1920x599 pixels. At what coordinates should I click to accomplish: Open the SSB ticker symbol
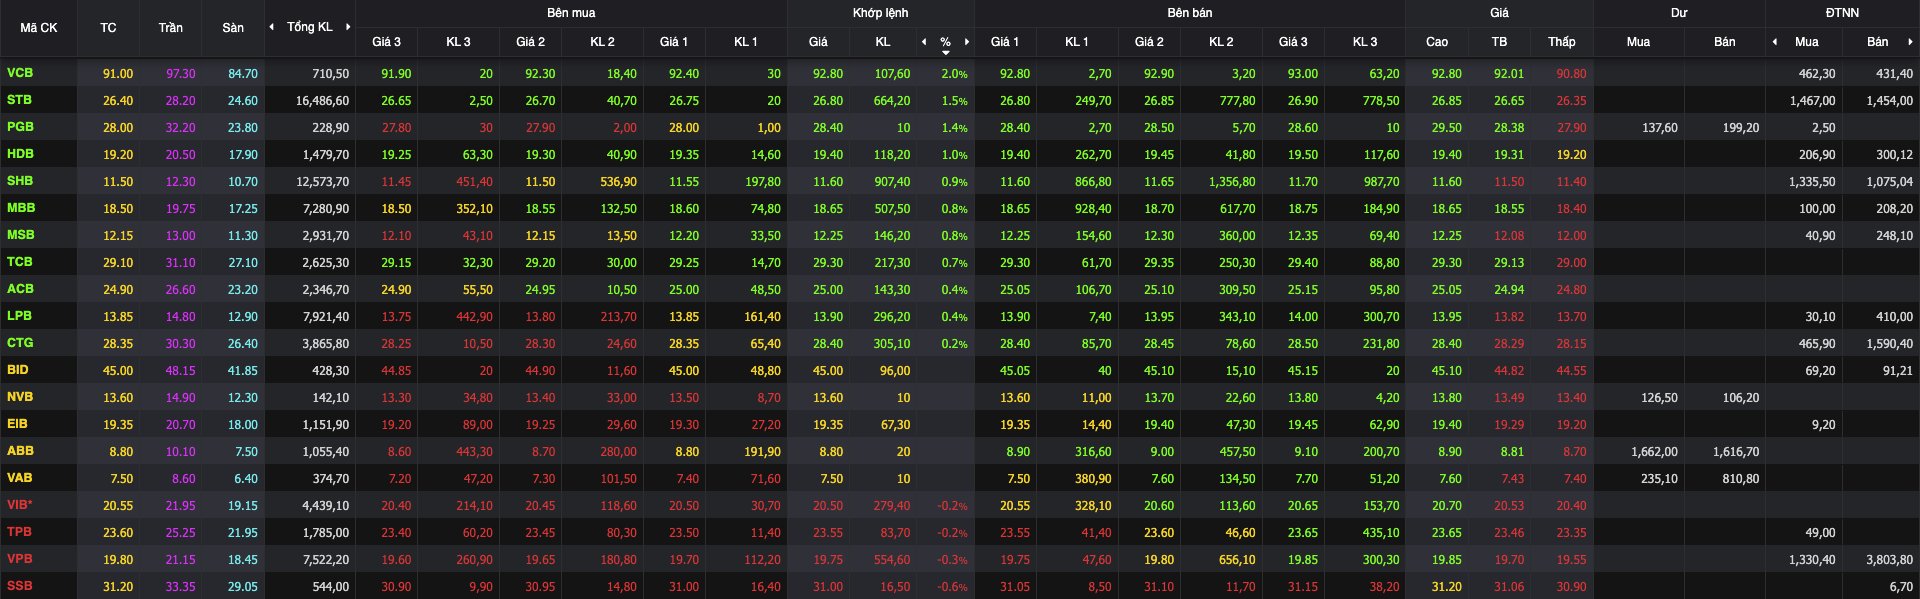(x=19, y=586)
